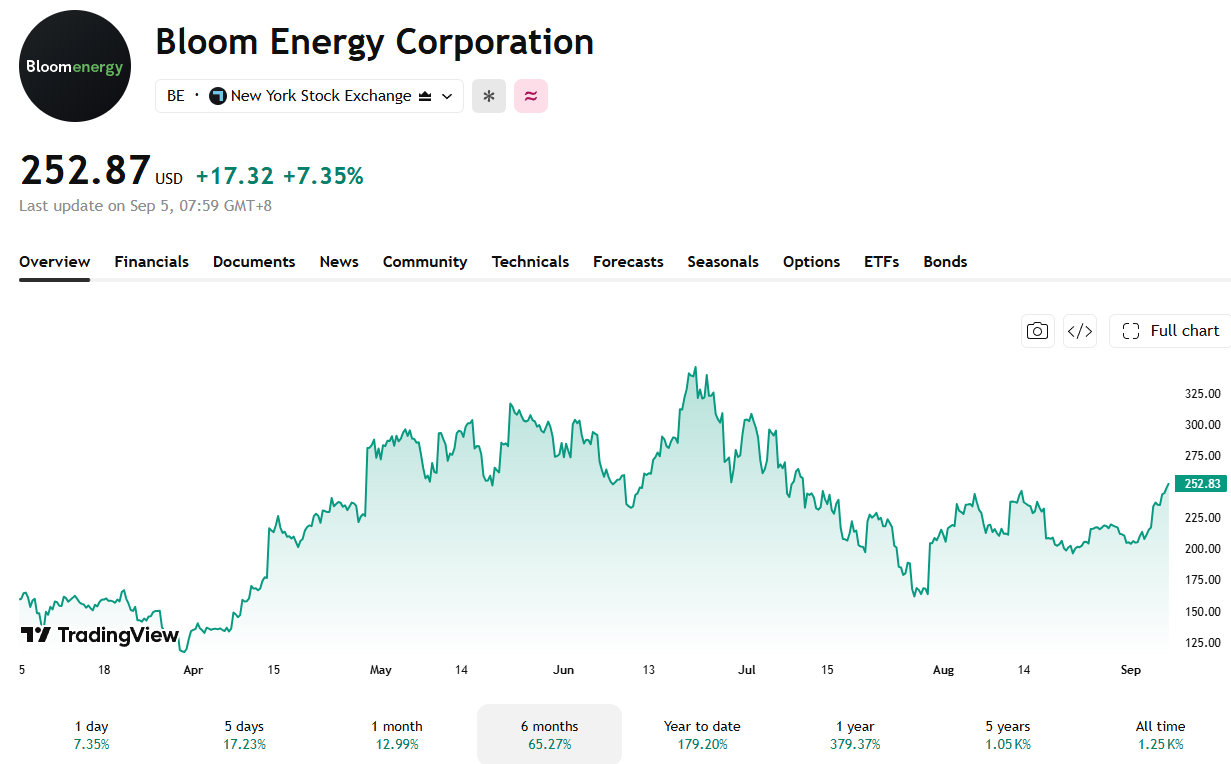Click the 252.87 price value
This screenshot has width=1231, height=764.
[85, 171]
